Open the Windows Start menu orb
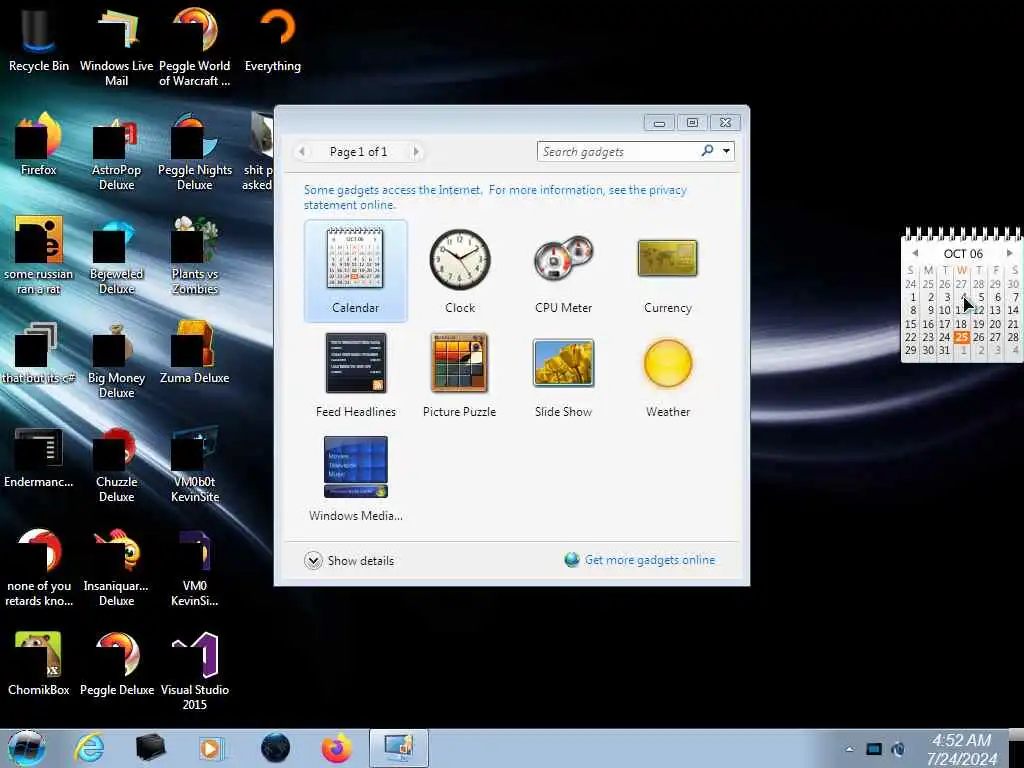 27,748
